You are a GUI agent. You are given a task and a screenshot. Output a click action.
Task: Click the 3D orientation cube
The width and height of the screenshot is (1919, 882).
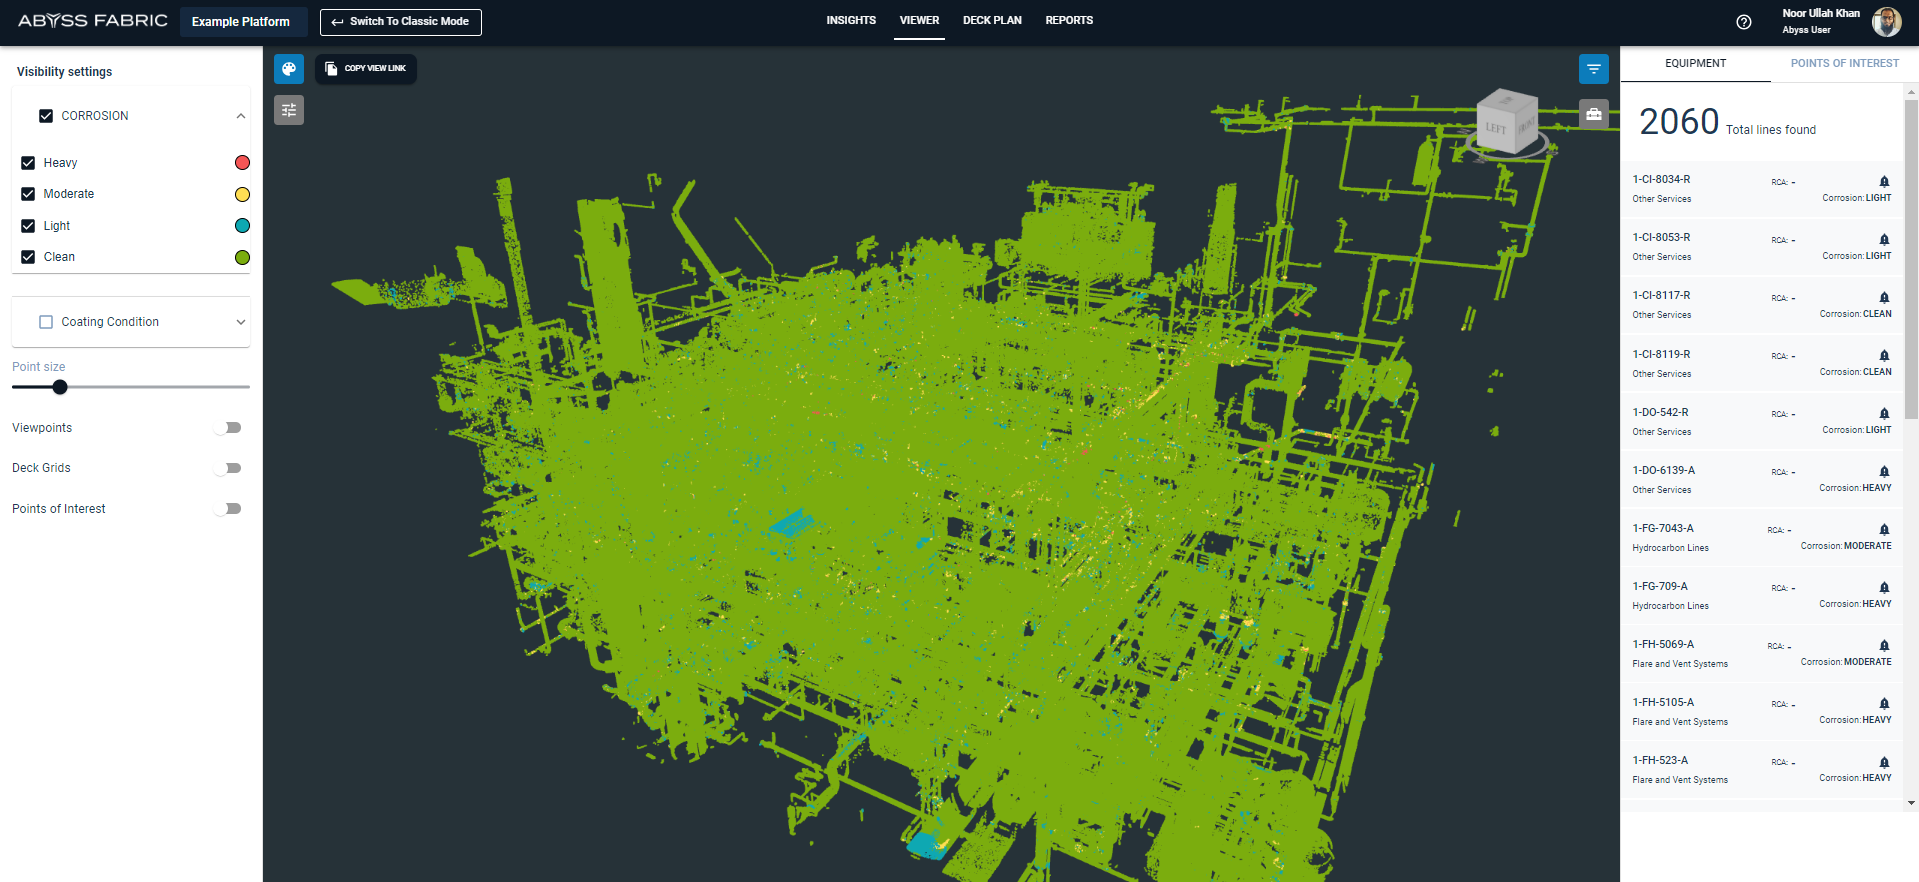point(1507,123)
